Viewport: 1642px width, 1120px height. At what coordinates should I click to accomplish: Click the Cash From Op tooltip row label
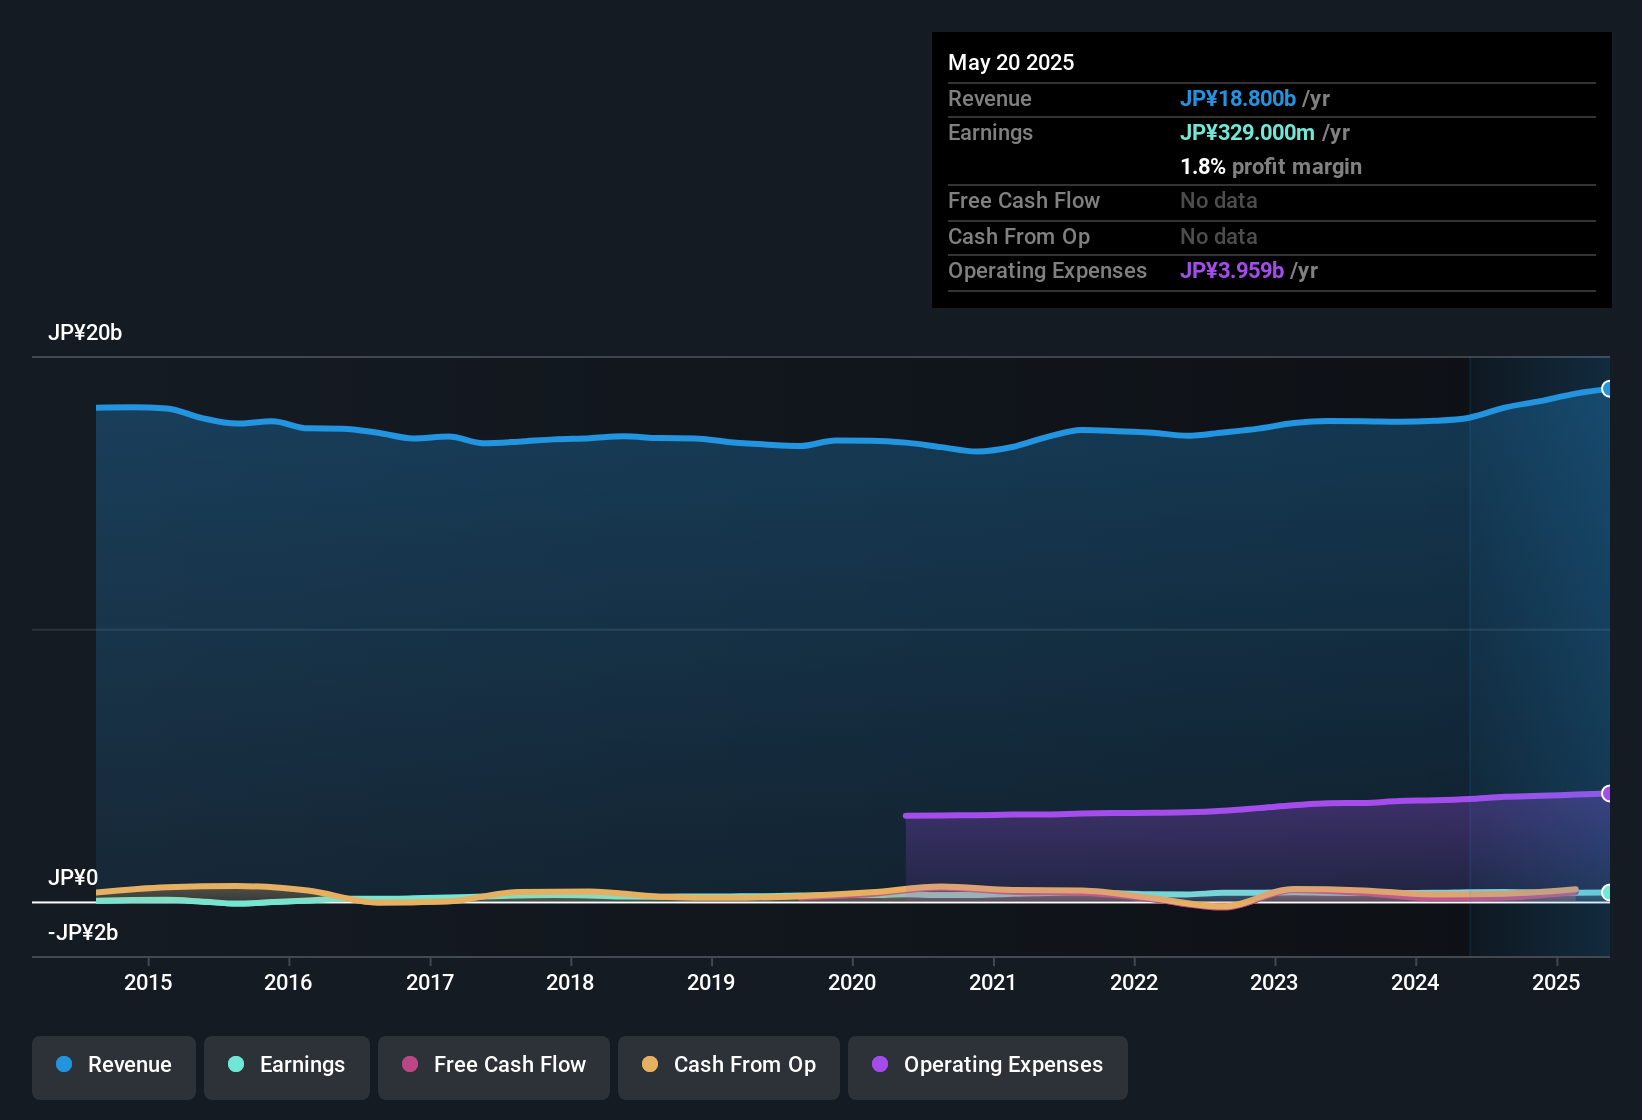pos(1019,236)
